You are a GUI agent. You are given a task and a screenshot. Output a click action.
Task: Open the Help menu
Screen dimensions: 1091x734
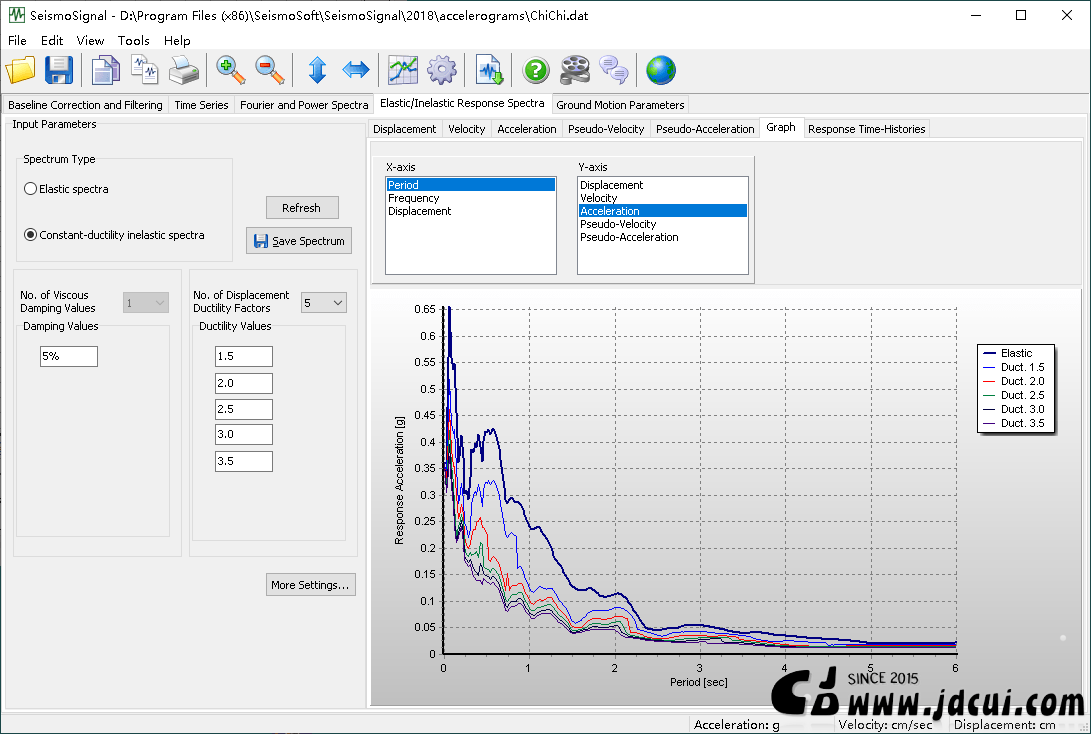[177, 40]
